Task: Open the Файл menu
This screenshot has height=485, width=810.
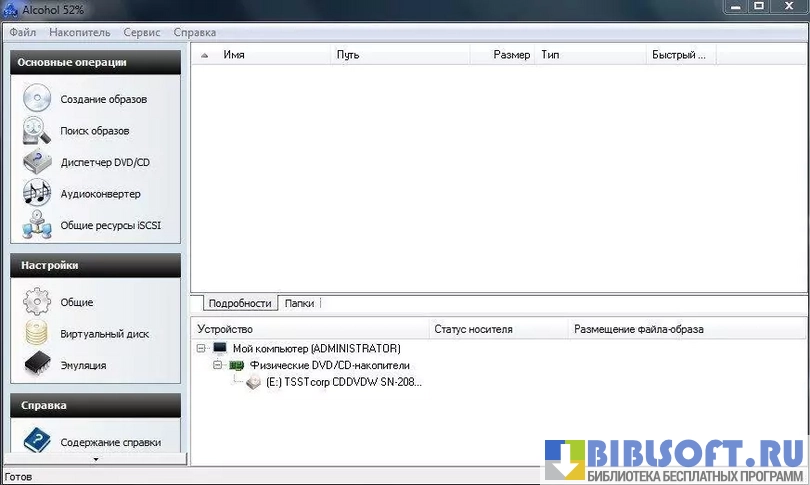Action: click(23, 32)
